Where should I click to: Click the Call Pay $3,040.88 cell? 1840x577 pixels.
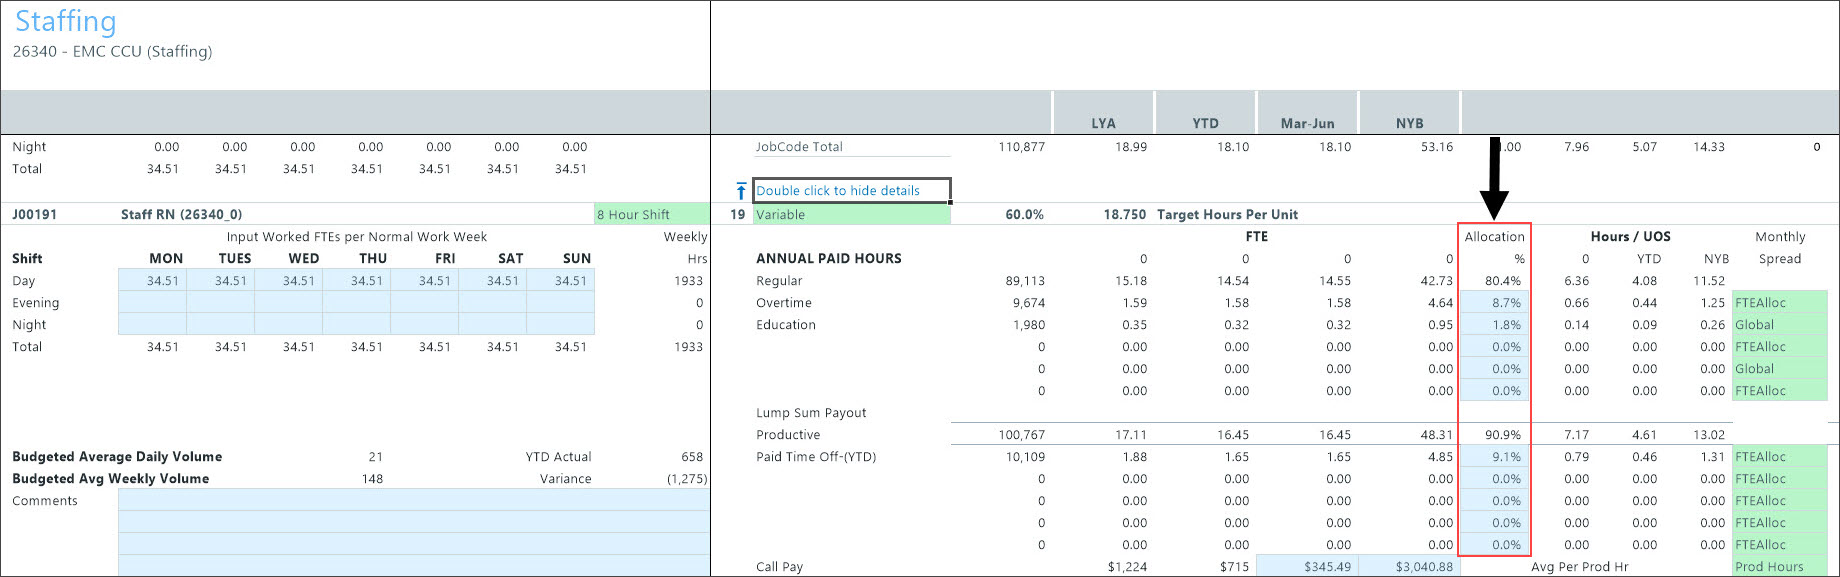click(1407, 567)
